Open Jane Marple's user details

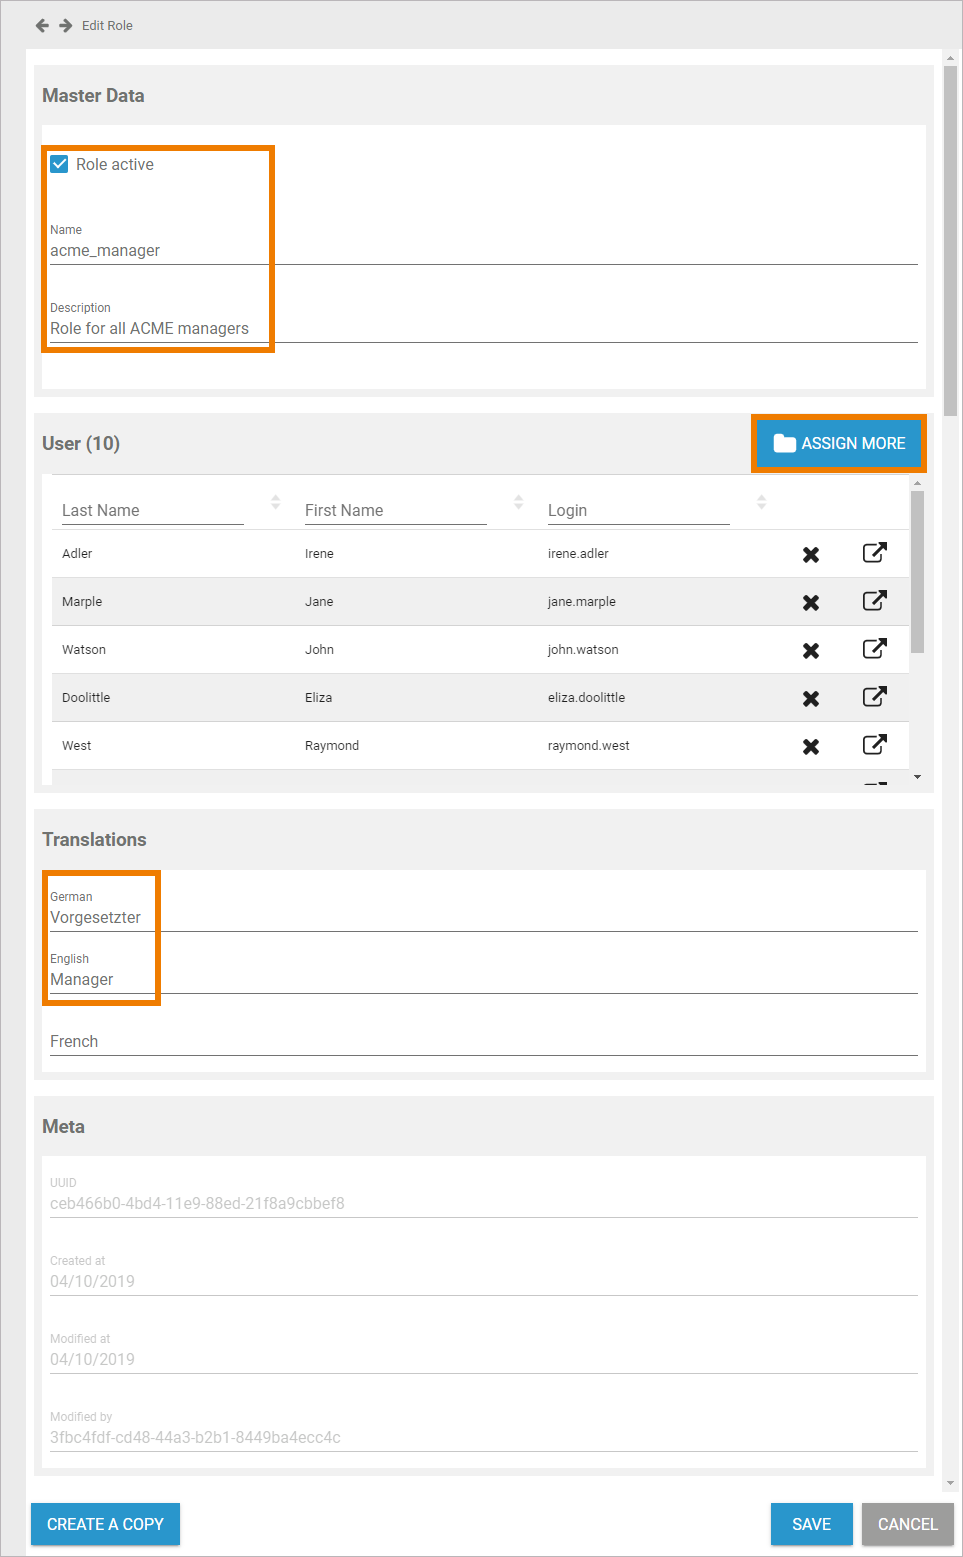click(x=874, y=601)
